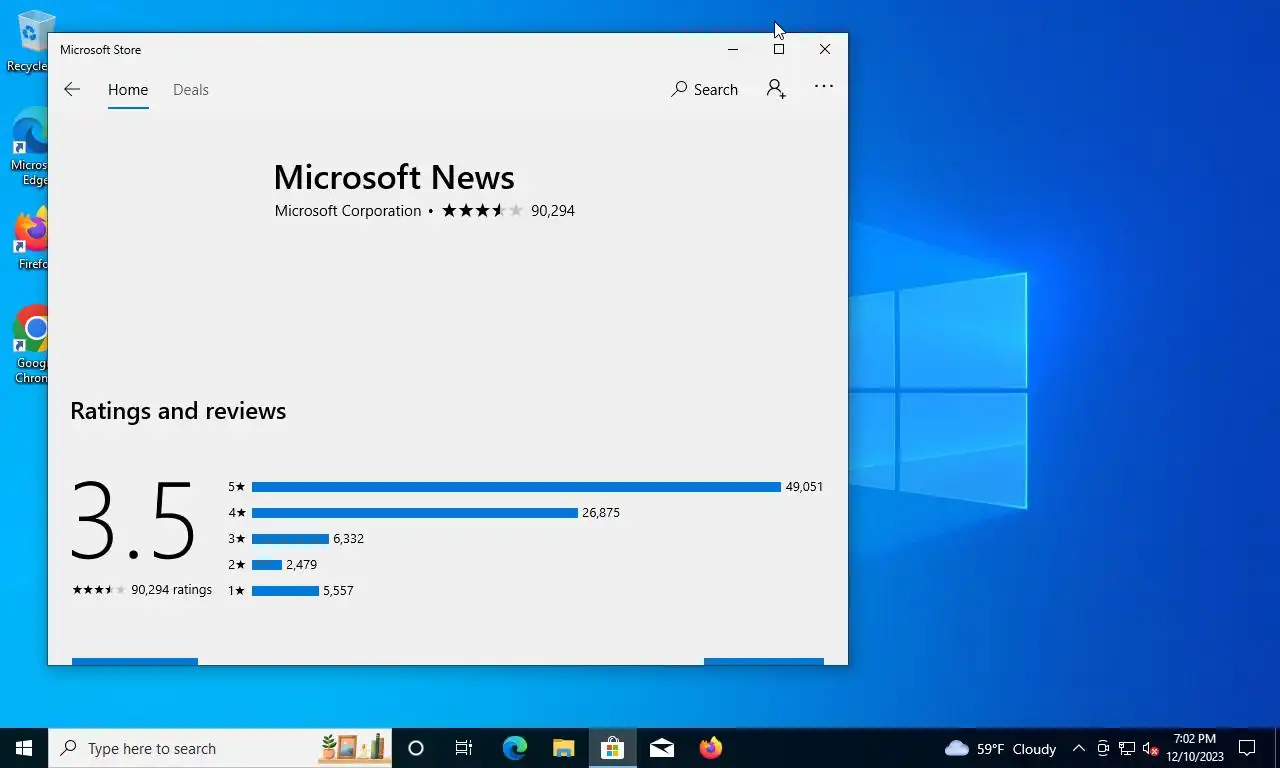Open the clock showing 7:02 PM
This screenshot has height=768, width=1280.
click(x=1195, y=748)
